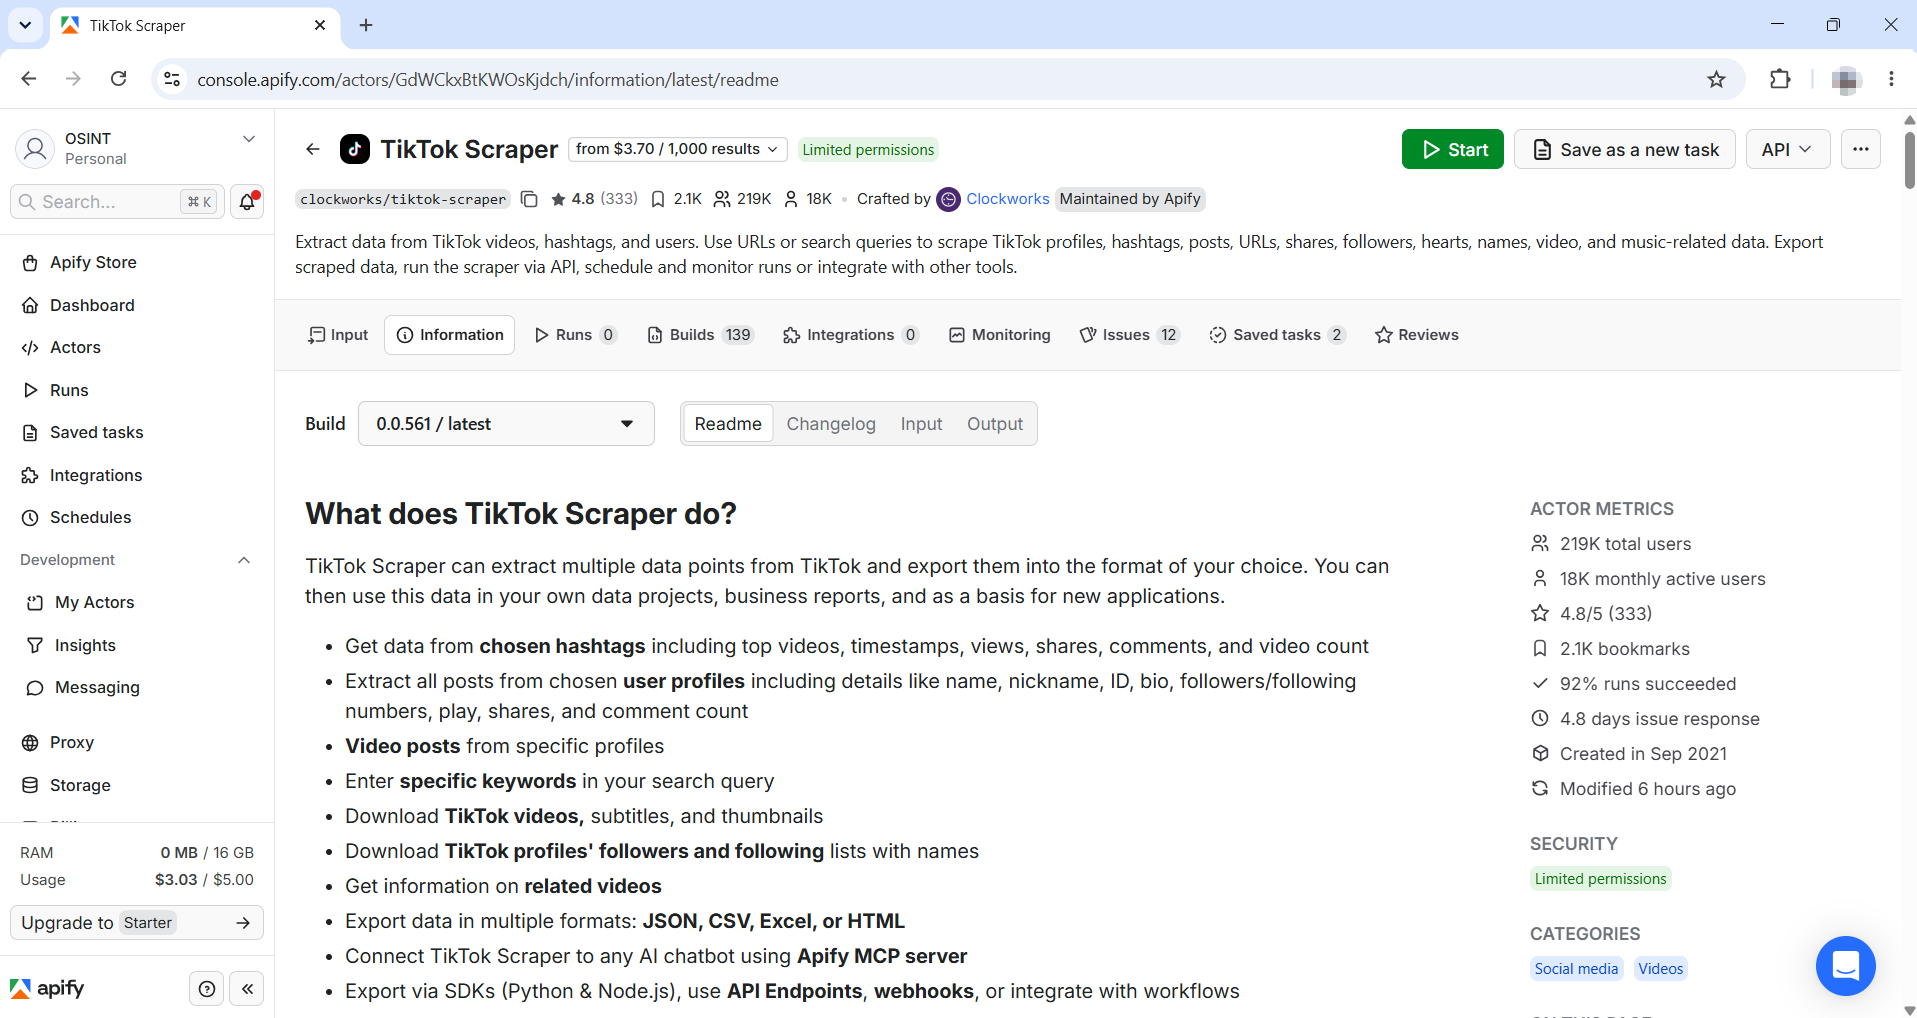Open Proxy in sidebar
1917x1018 pixels.
(x=137, y=743)
